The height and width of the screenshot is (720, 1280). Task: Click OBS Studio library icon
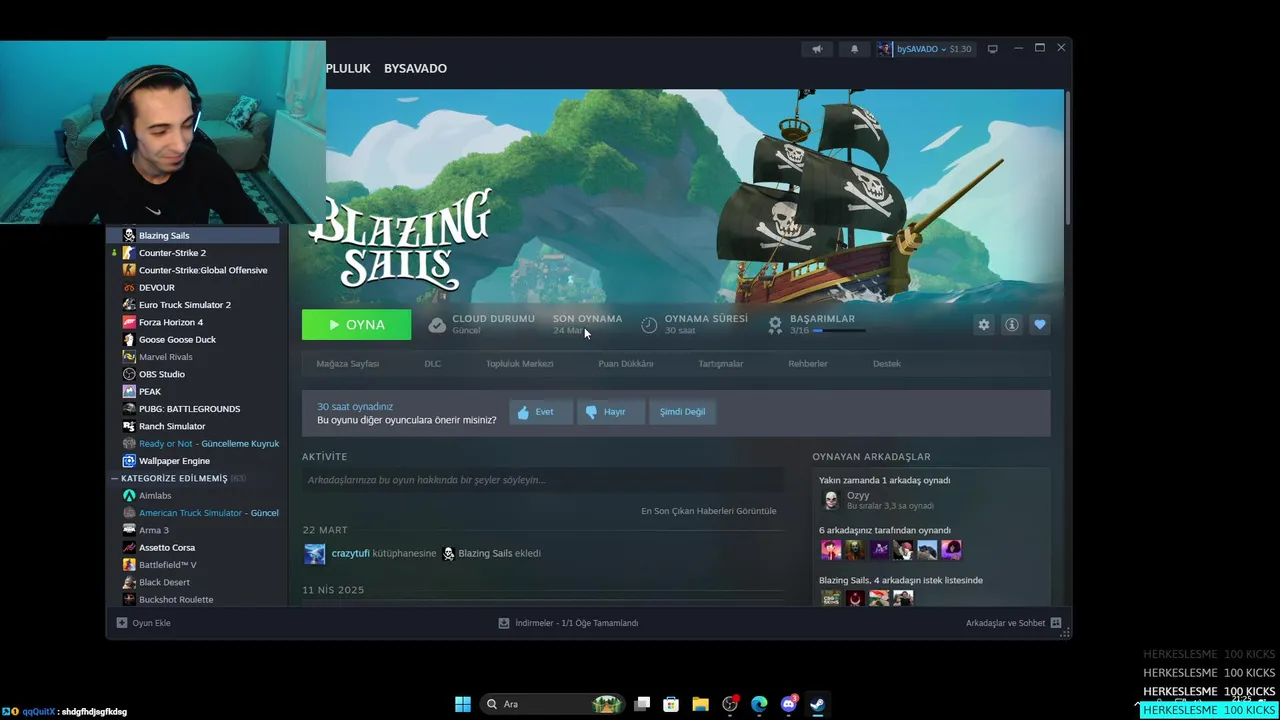coord(129,374)
